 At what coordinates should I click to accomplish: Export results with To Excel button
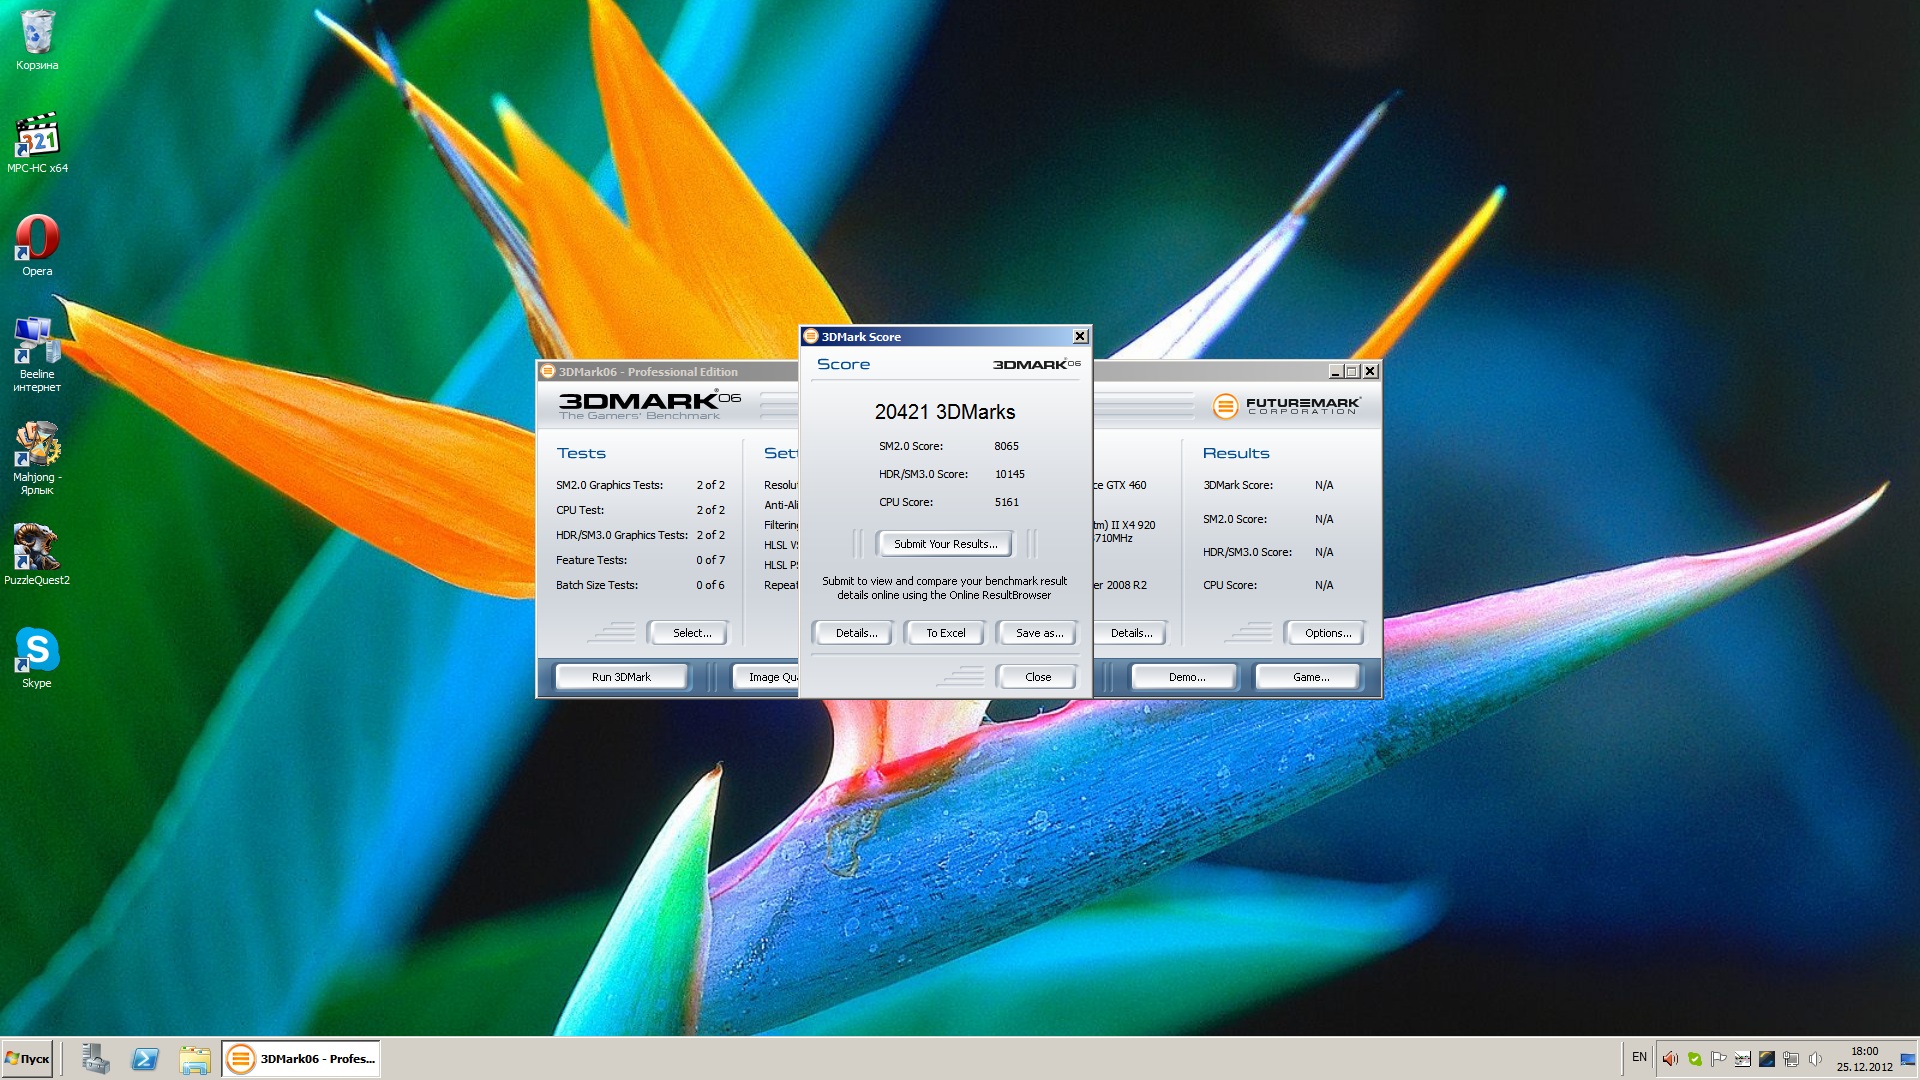click(945, 633)
